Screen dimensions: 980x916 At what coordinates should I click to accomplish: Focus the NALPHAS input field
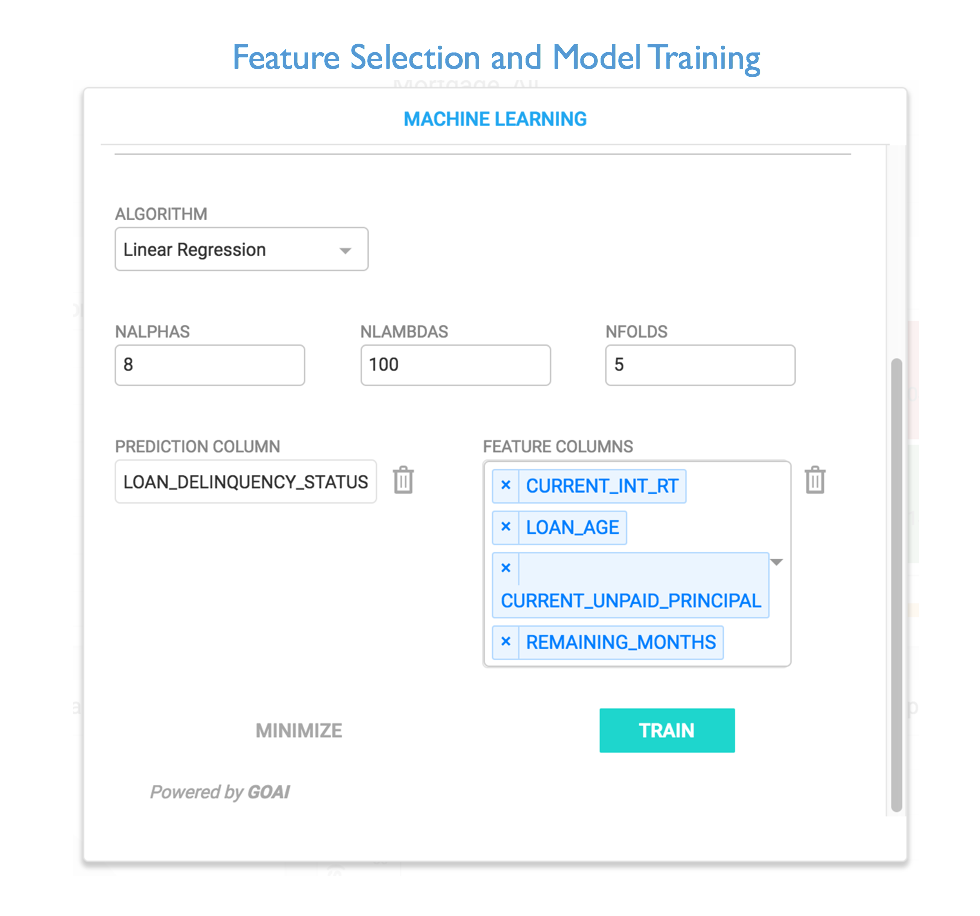pos(210,365)
